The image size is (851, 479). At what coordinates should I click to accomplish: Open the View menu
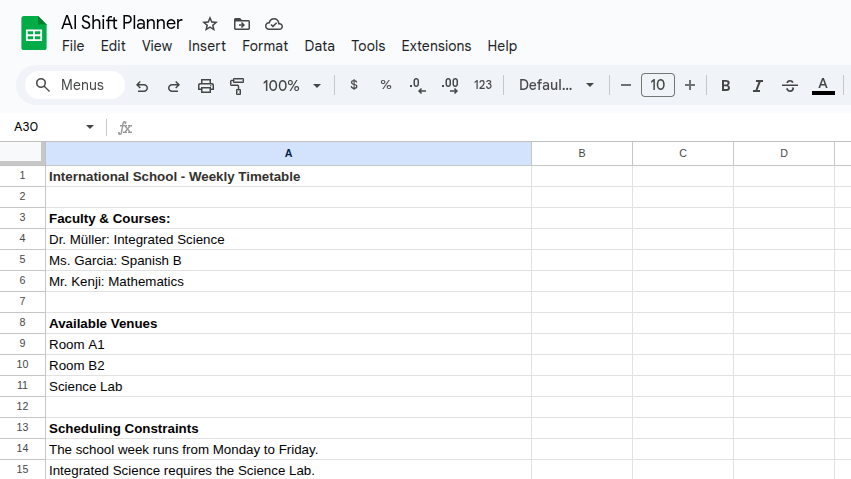[157, 46]
